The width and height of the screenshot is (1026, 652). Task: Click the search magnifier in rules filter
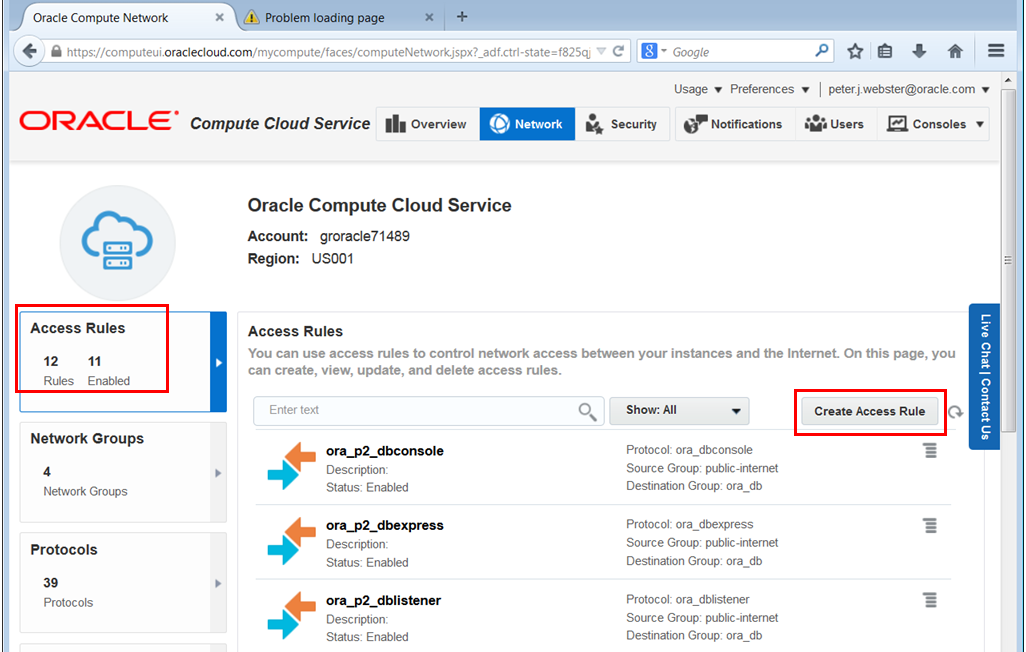(587, 411)
